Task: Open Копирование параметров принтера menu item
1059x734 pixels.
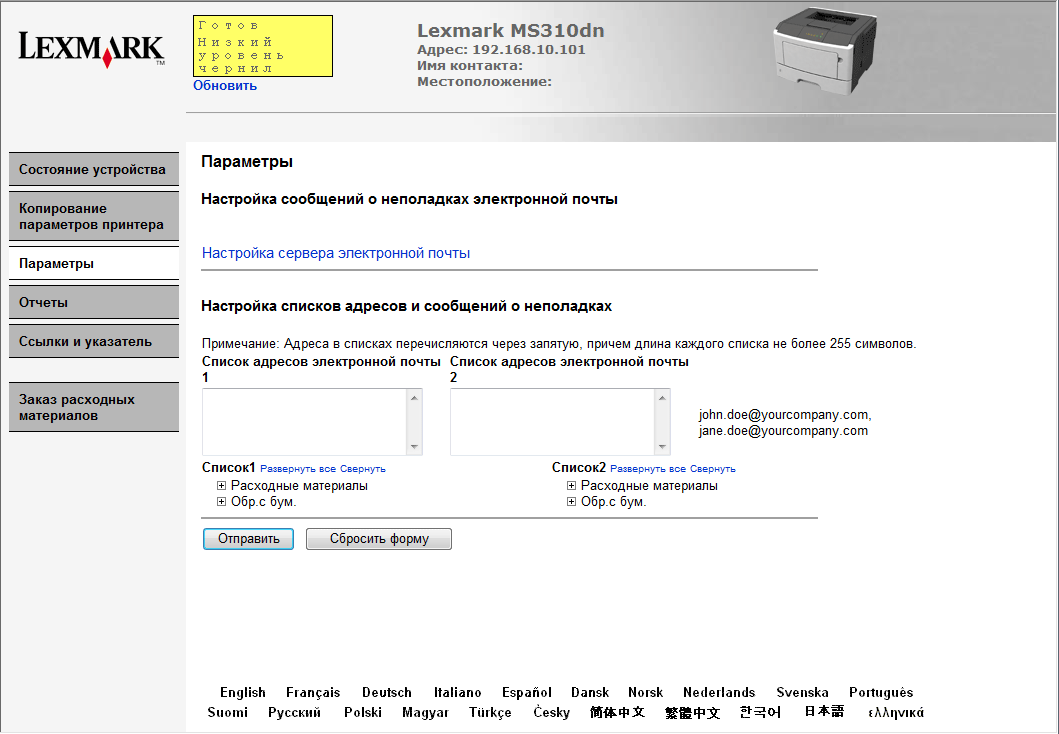Action: (94, 217)
